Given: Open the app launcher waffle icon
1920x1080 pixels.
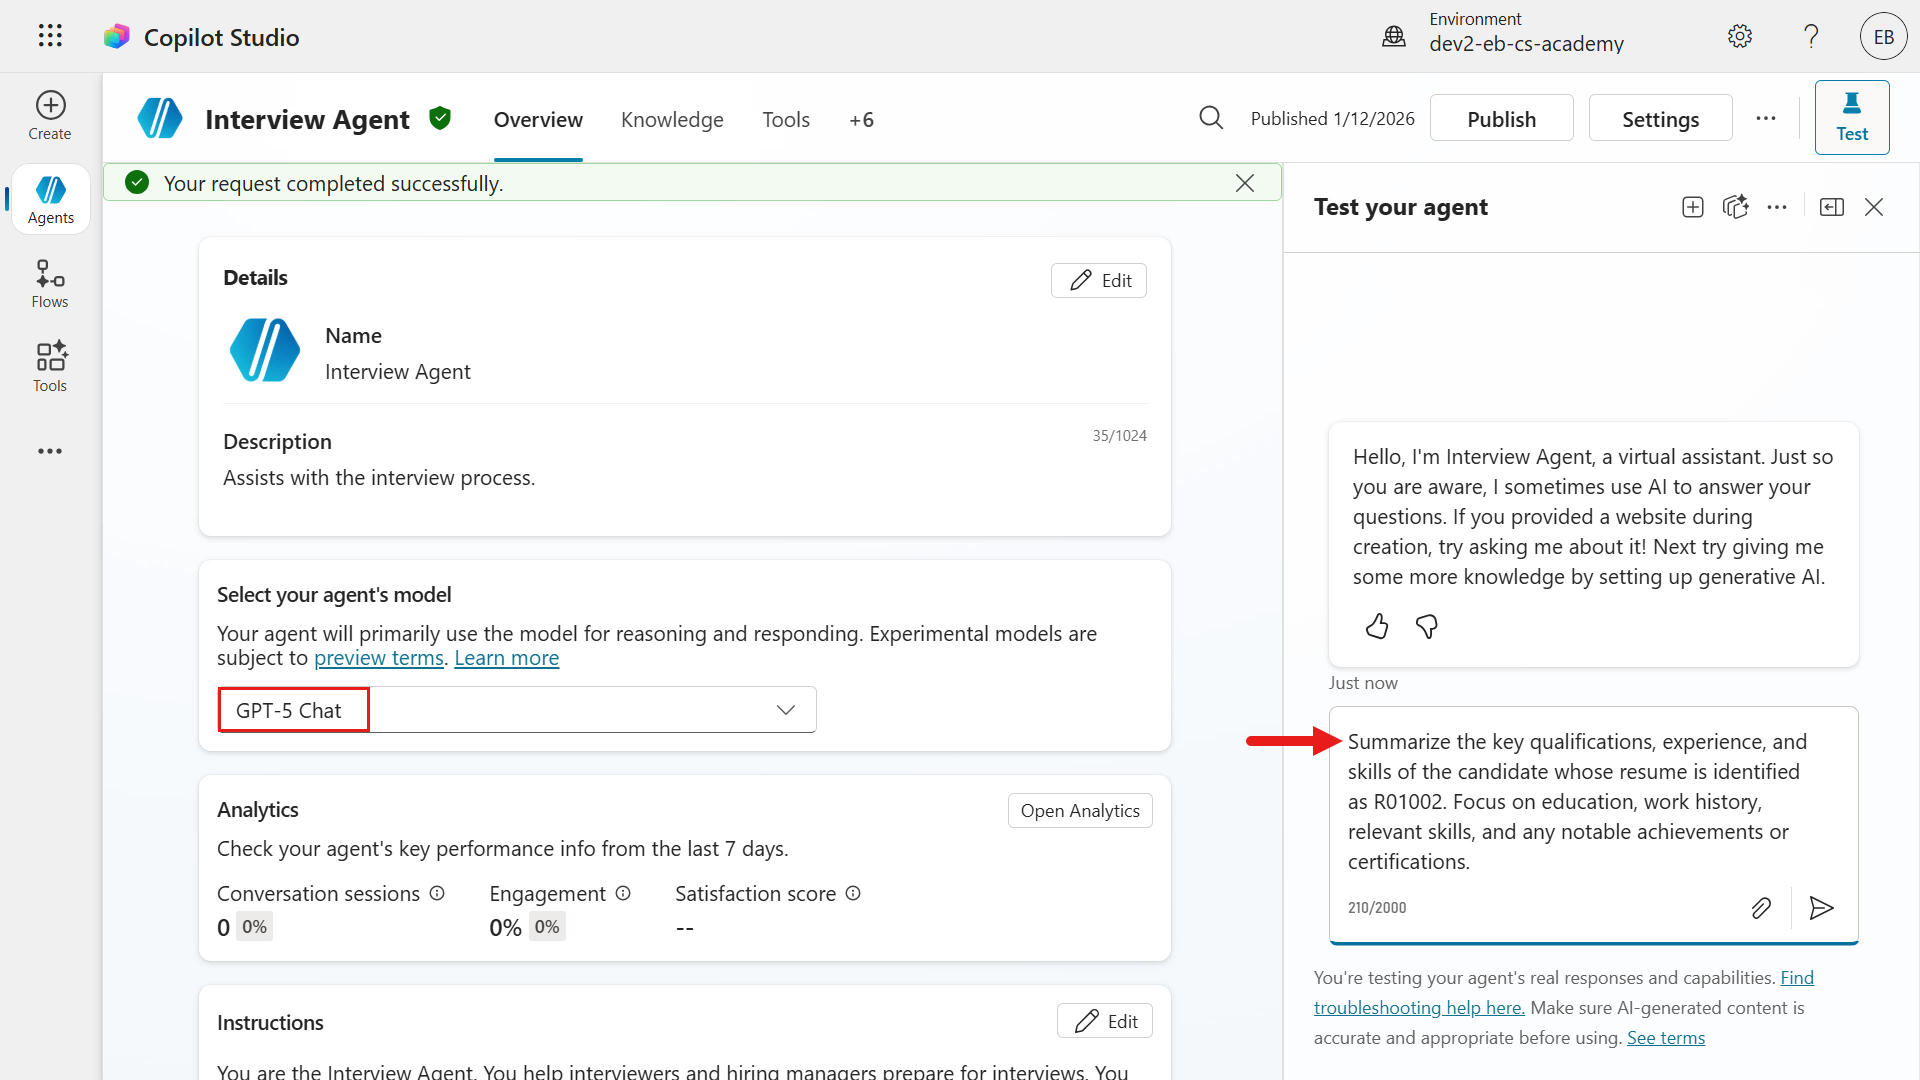Looking at the screenshot, I should click(50, 36).
